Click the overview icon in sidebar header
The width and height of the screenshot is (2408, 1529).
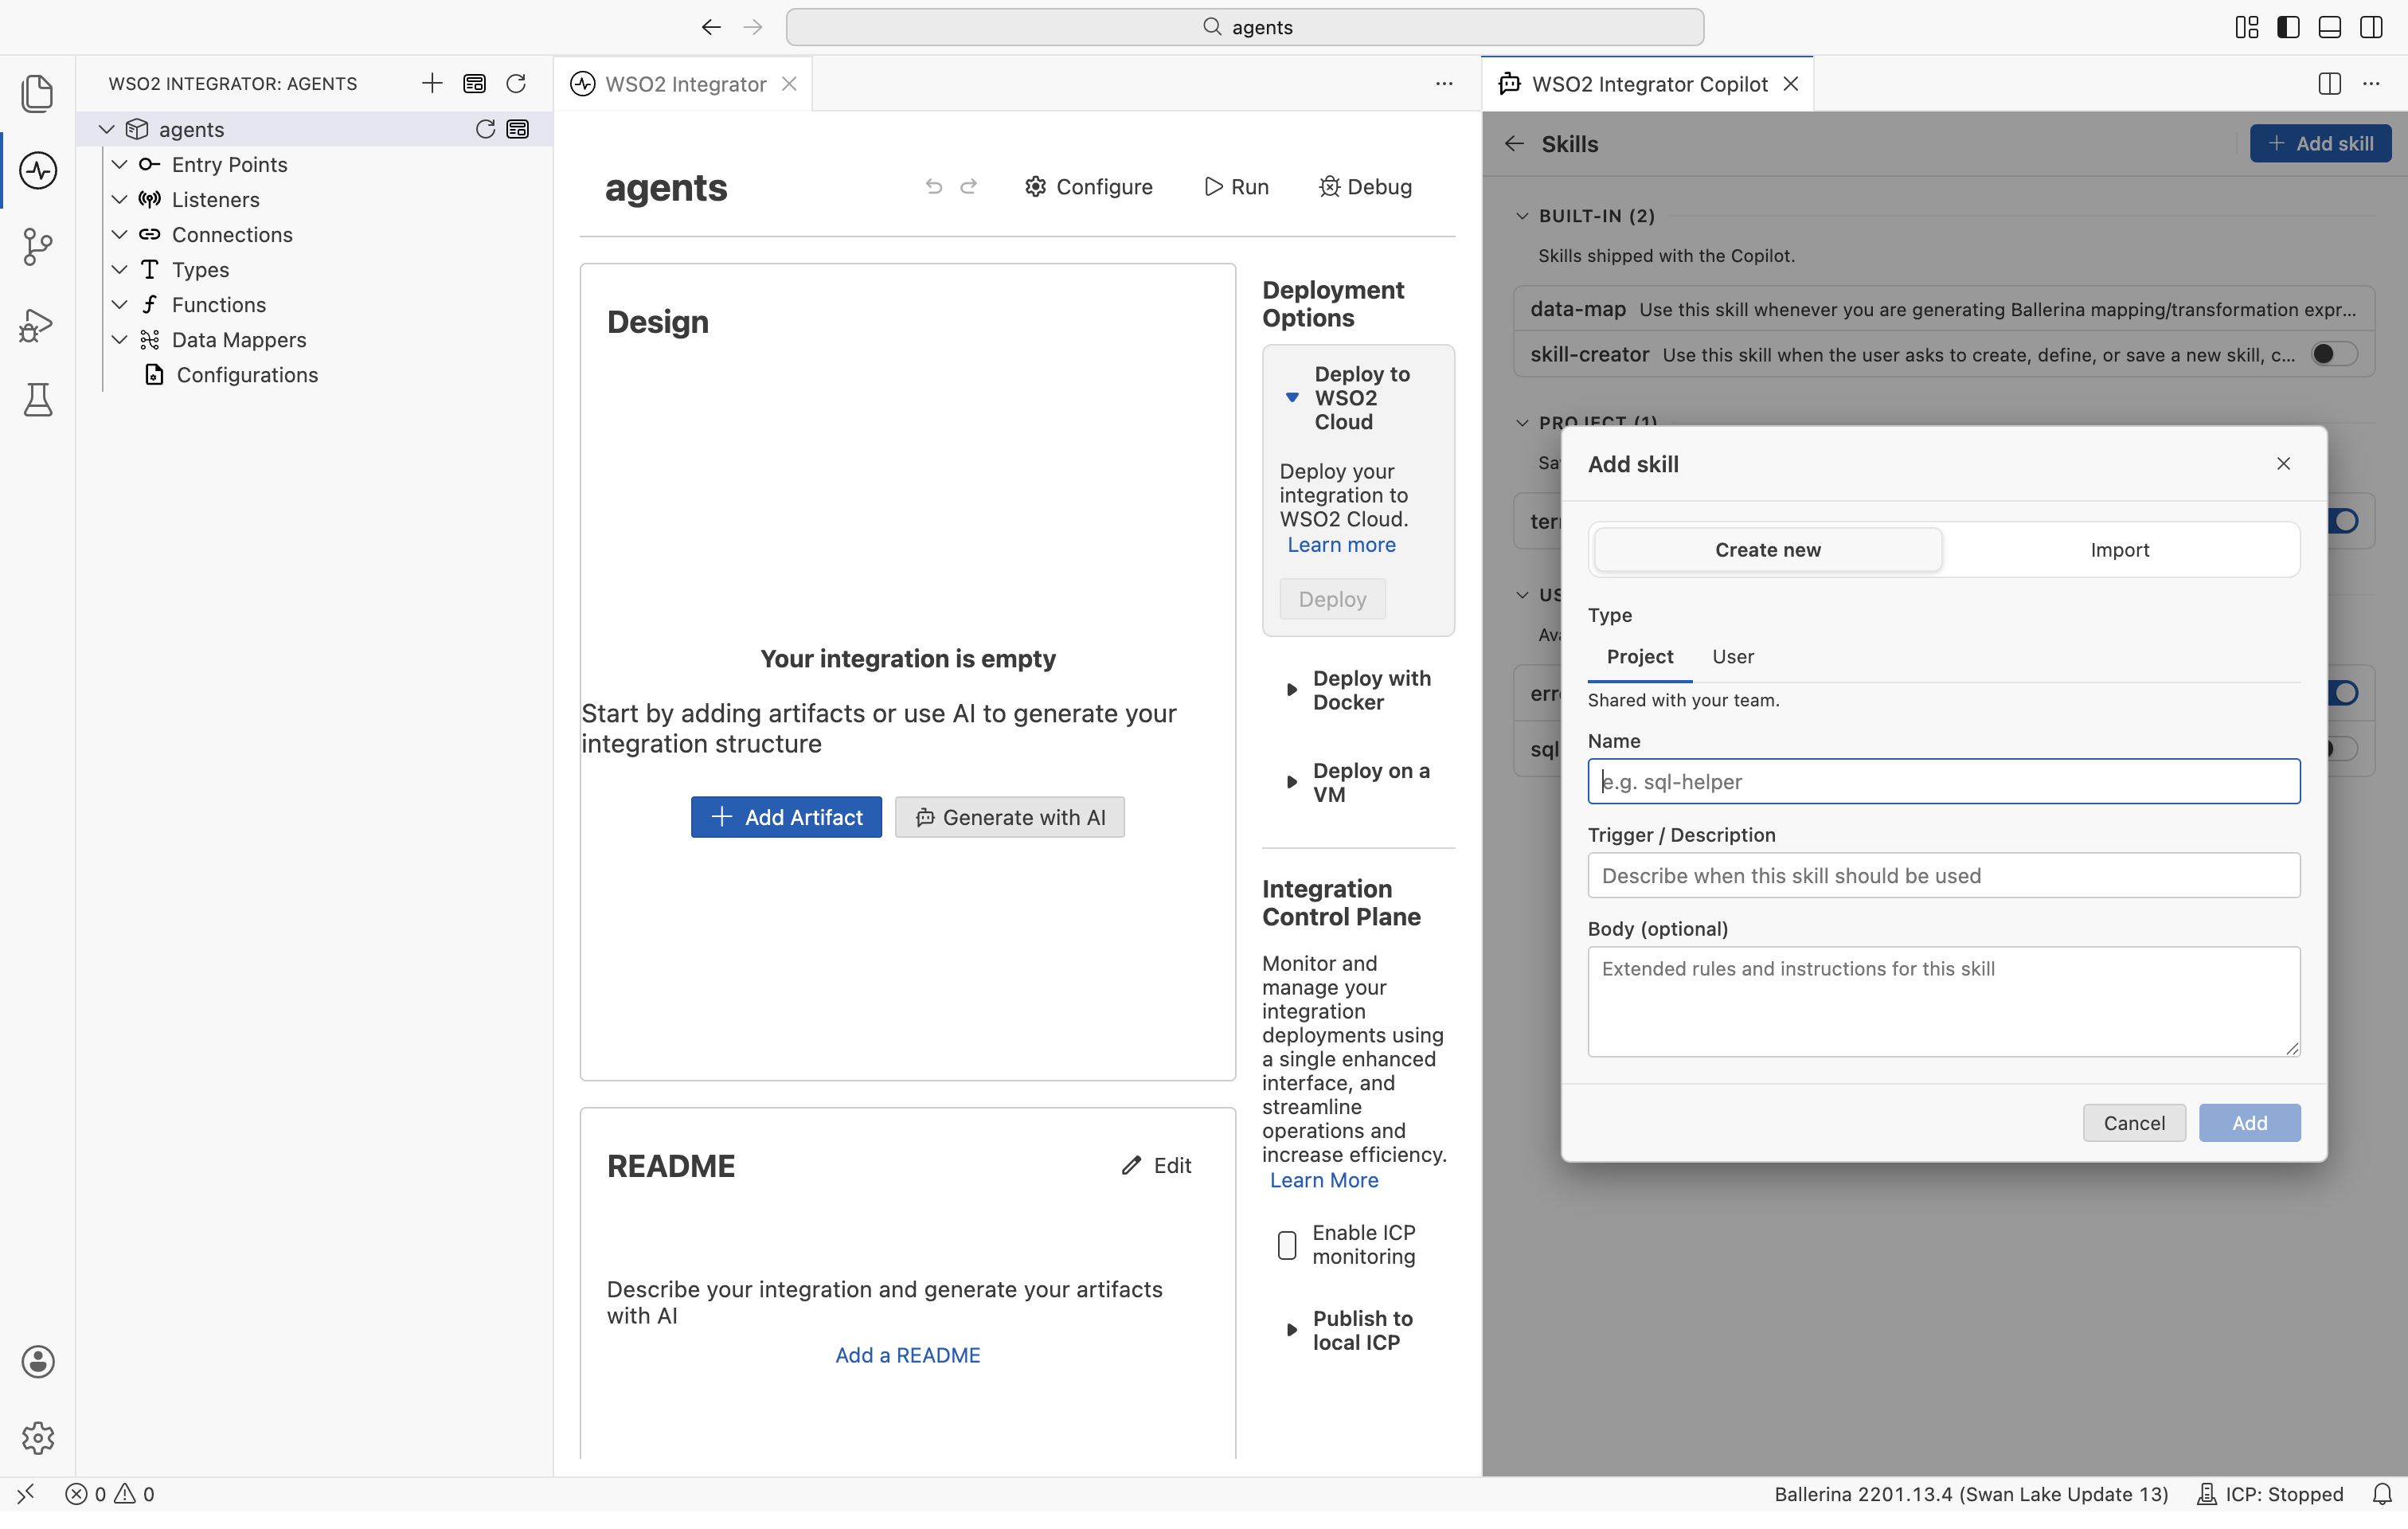[474, 83]
